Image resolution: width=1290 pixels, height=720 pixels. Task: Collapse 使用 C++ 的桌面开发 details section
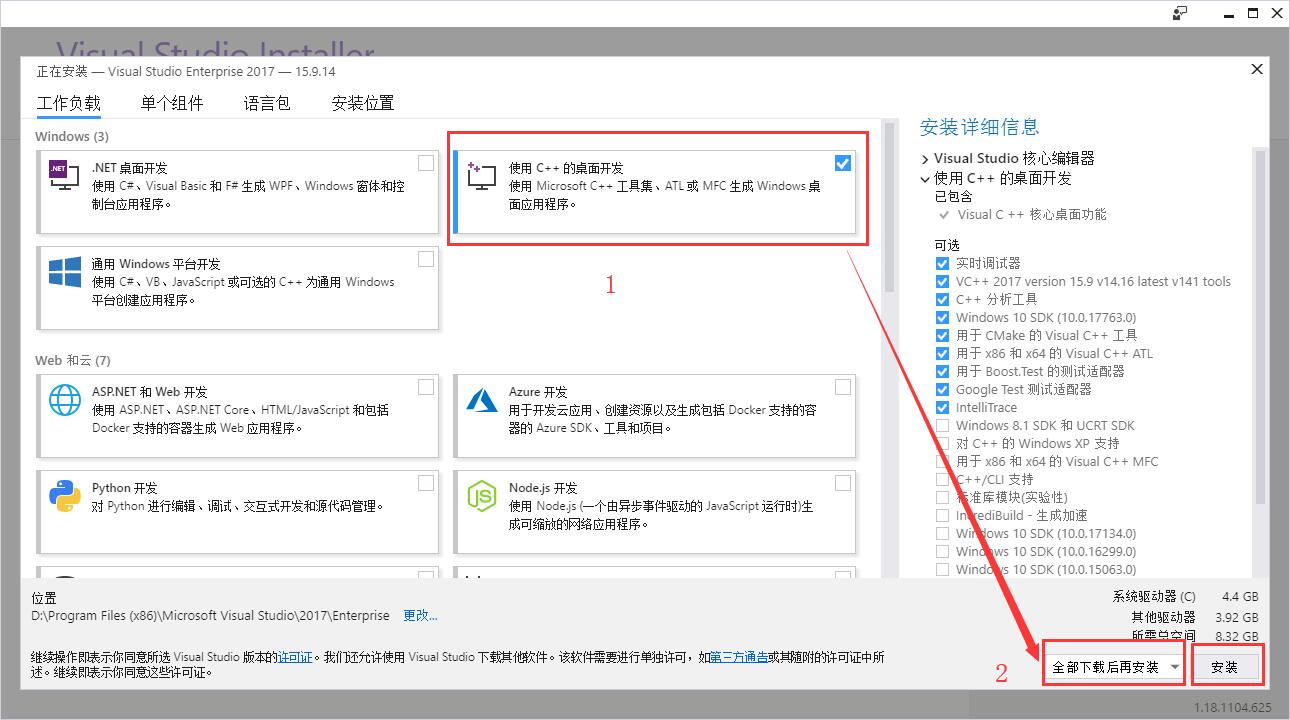[x=925, y=178]
